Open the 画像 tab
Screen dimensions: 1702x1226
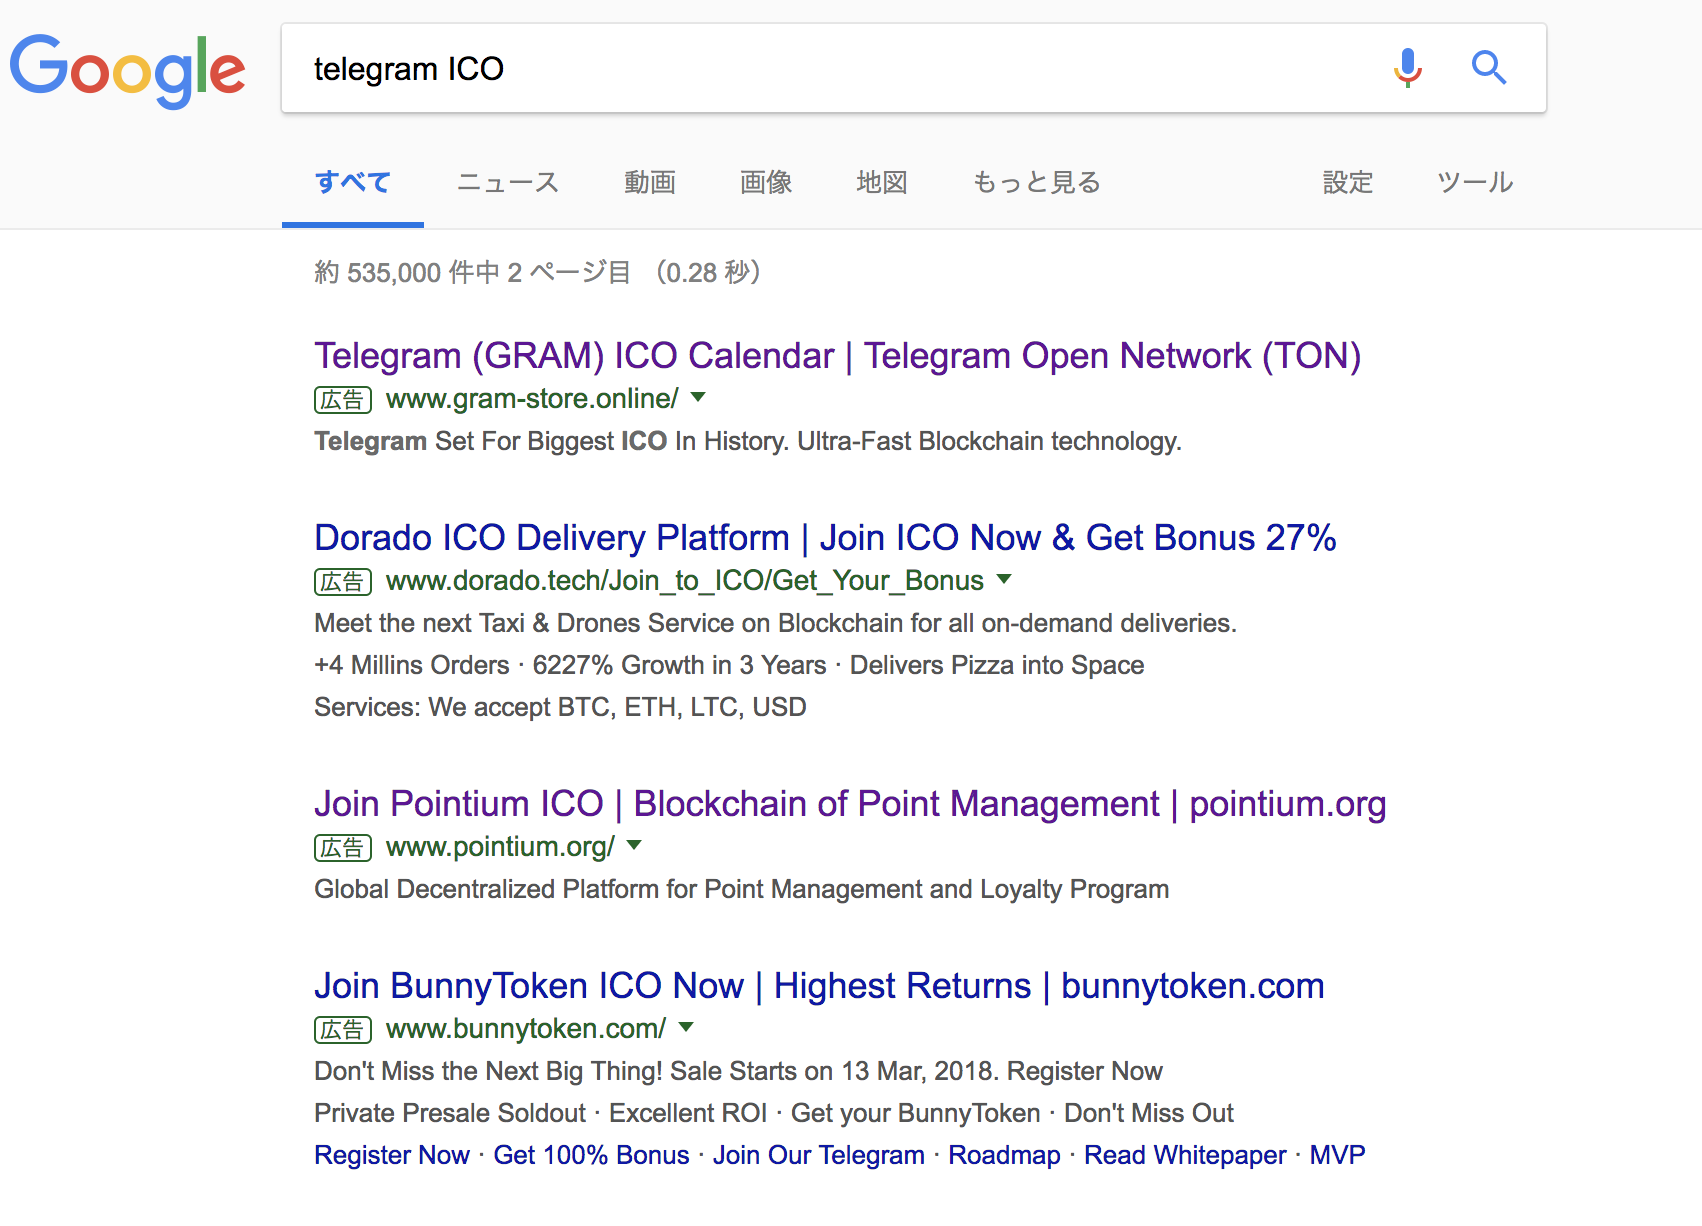[x=766, y=183]
